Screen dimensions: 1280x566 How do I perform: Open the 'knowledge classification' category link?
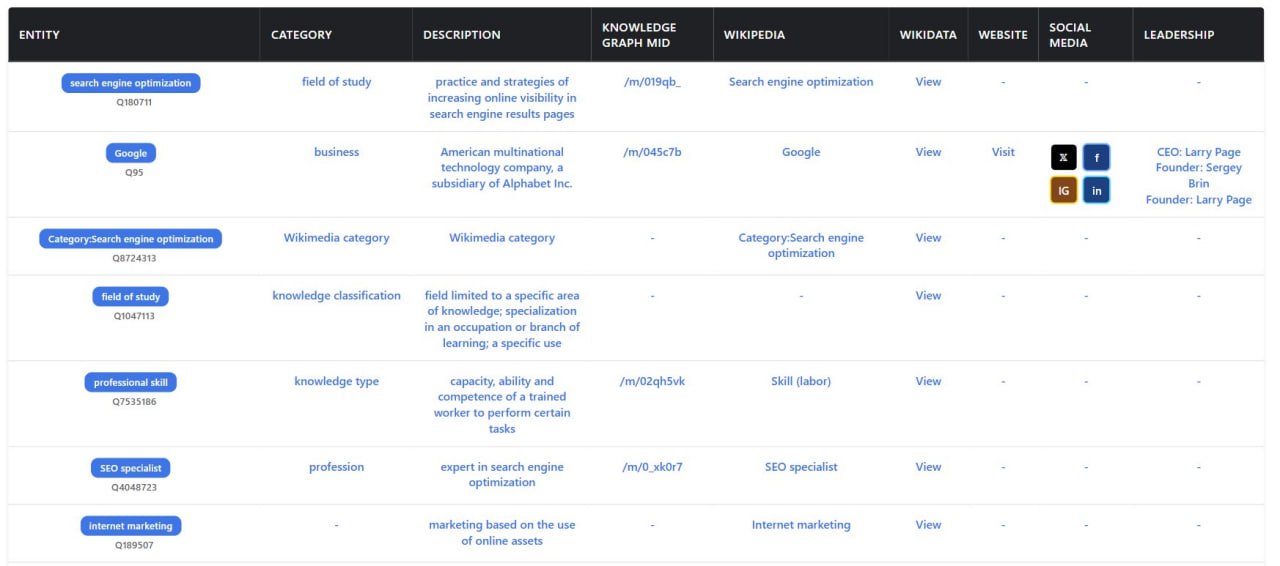coord(336,295)
